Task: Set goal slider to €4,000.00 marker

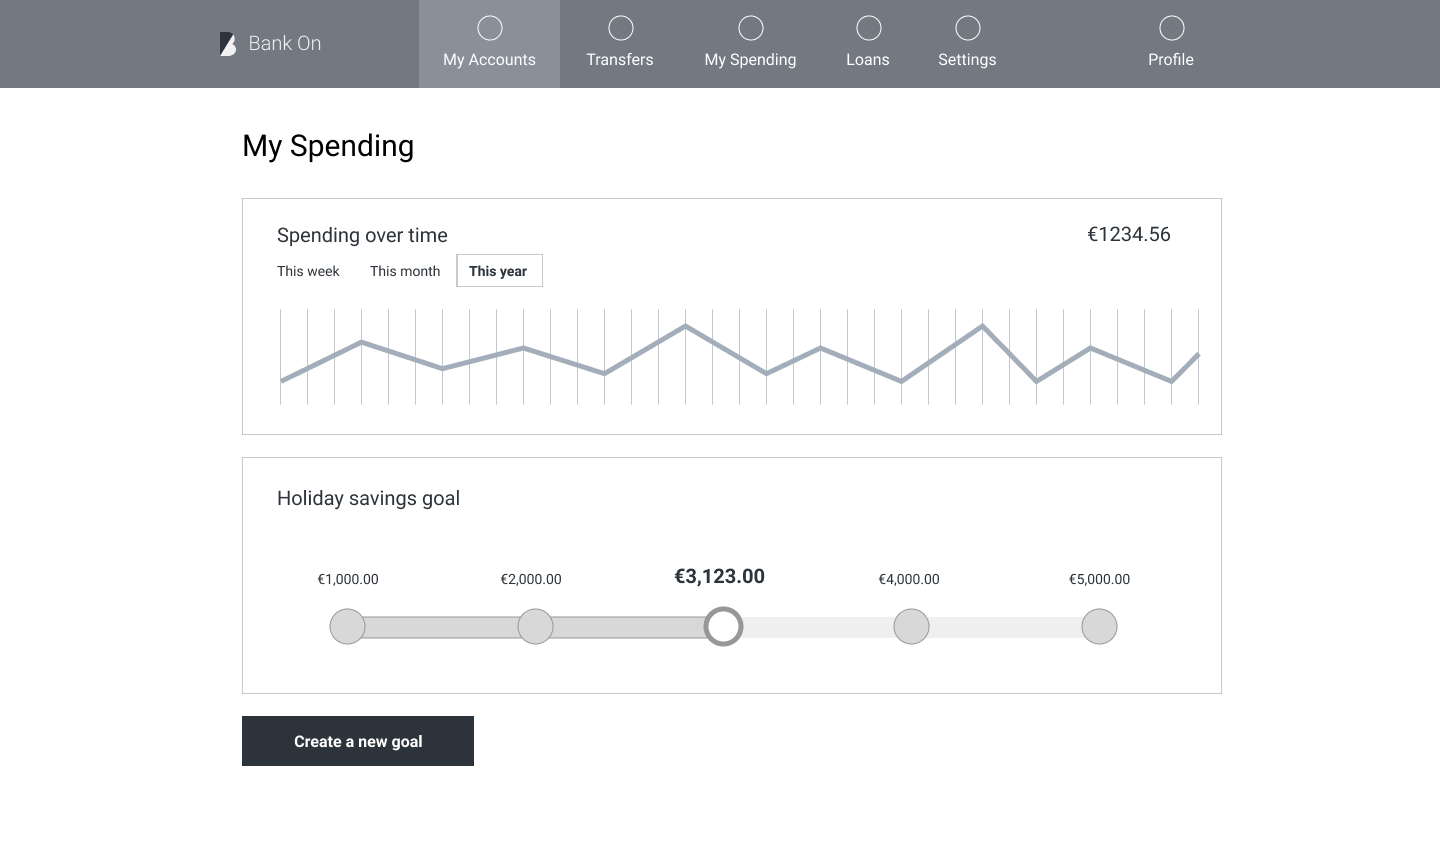Action: (x=911, y=627)
